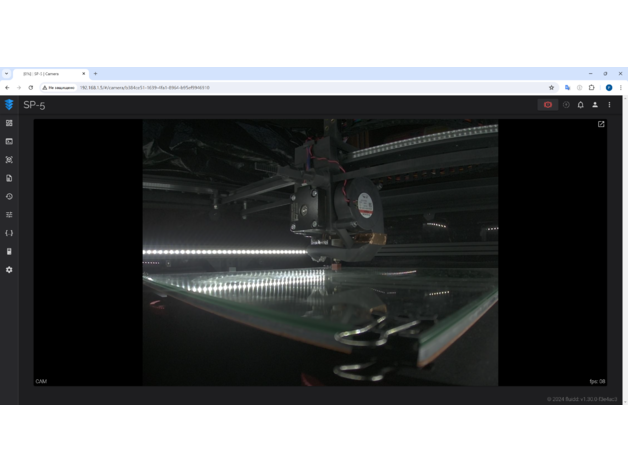Click the browser address bar
The width and height of the screenshot is (628, 472).
coord(300,88)
